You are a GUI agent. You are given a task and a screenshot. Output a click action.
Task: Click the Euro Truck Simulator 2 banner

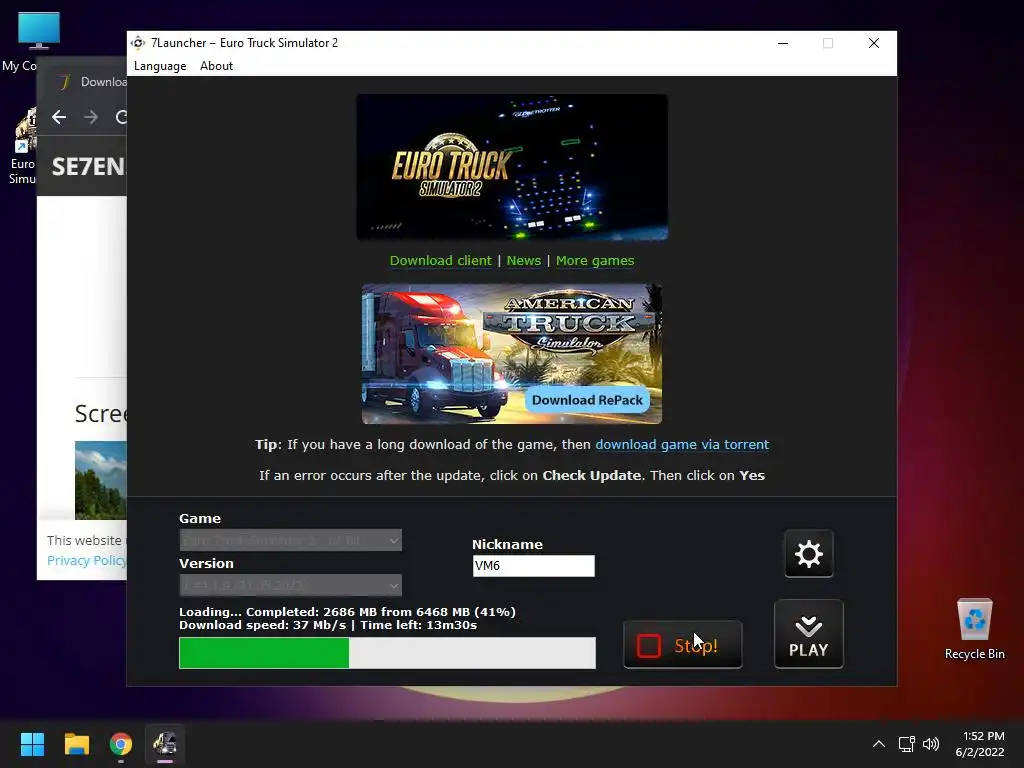512,167
